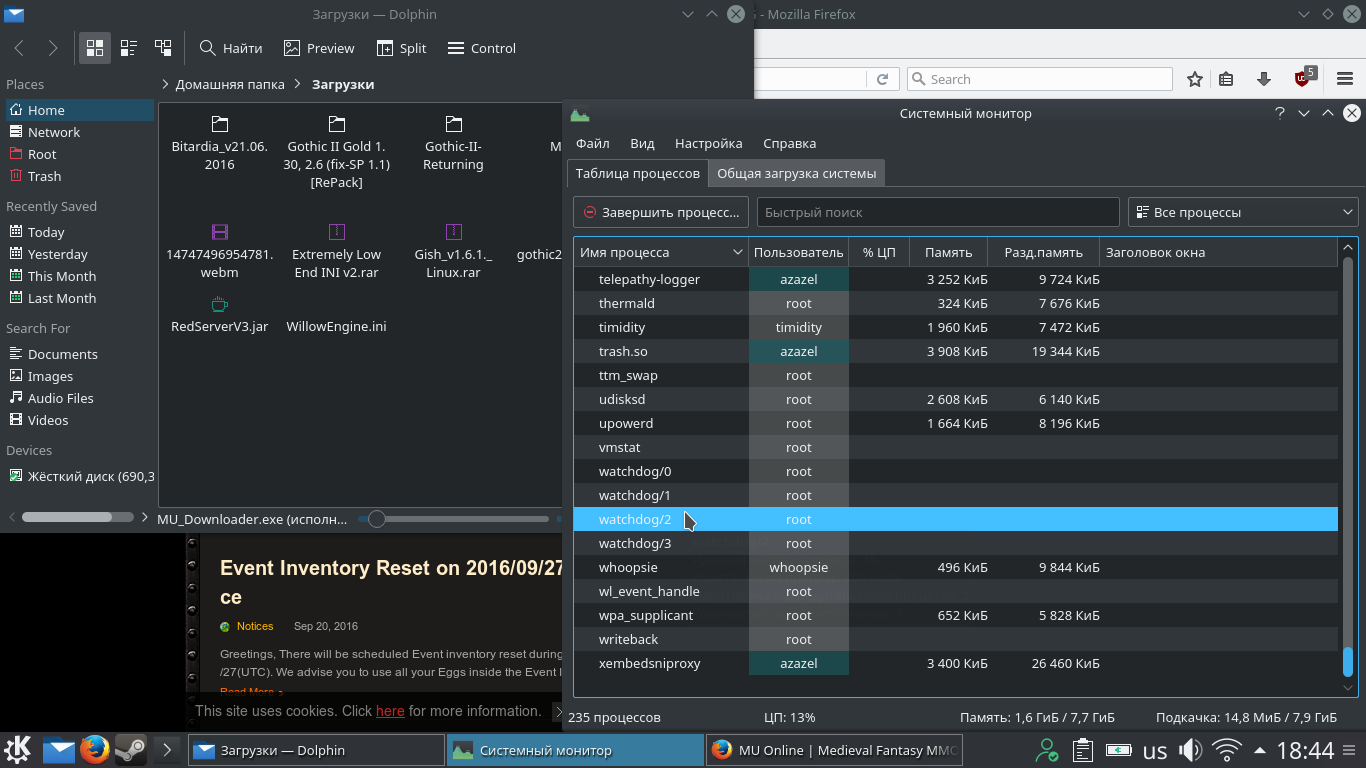
Task: Search for Videos in Dolphin
Action: tap(80, 420)
